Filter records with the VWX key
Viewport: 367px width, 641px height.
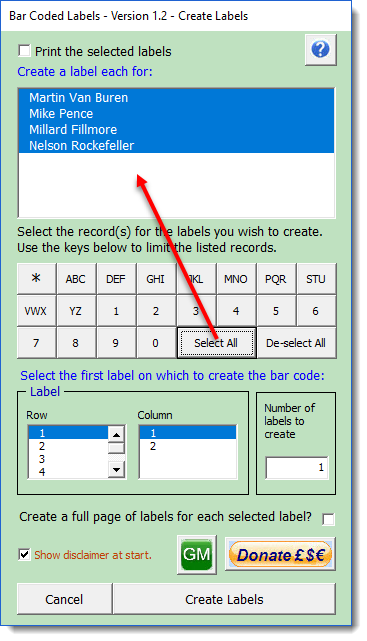tap(36, 311)
